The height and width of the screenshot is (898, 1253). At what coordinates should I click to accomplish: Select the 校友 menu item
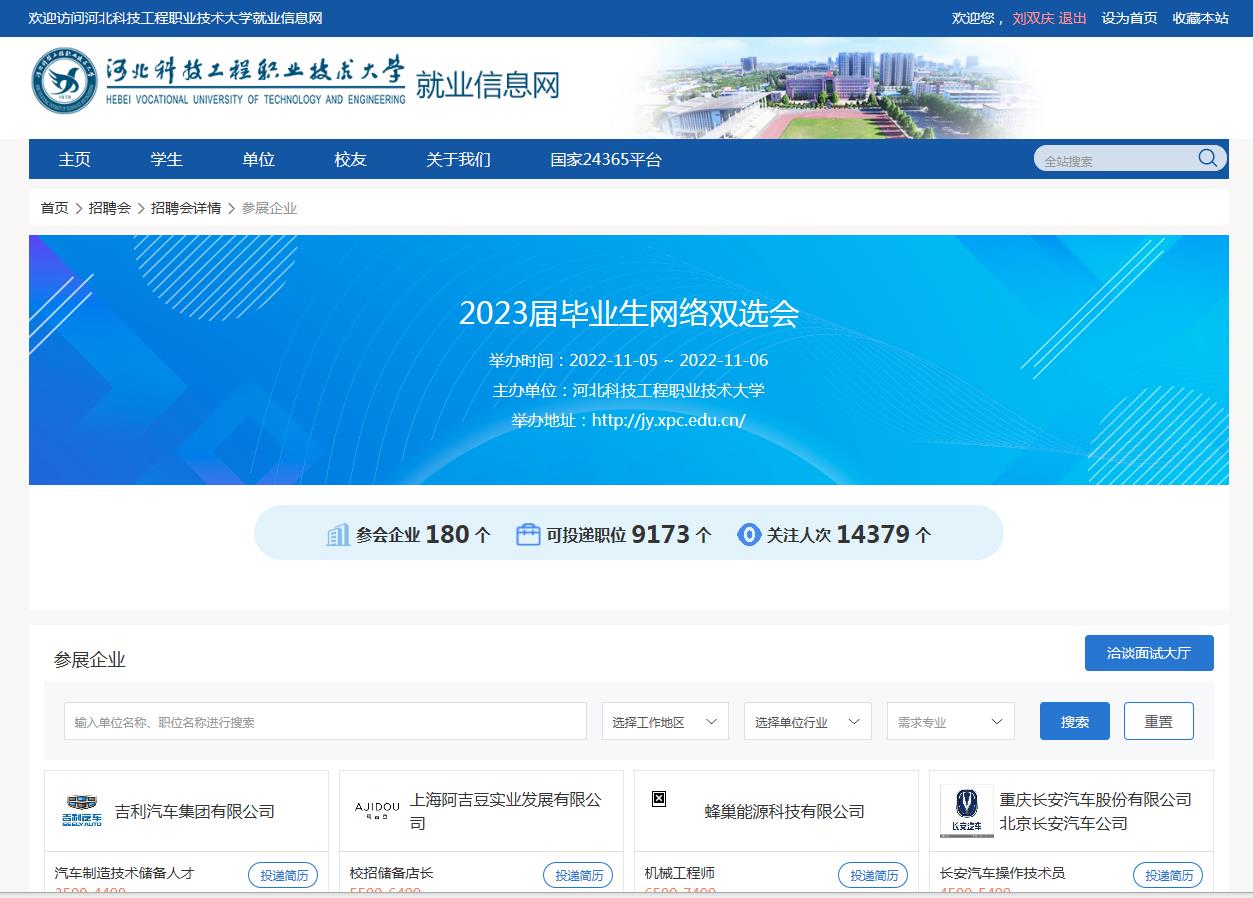coord(350,160)
